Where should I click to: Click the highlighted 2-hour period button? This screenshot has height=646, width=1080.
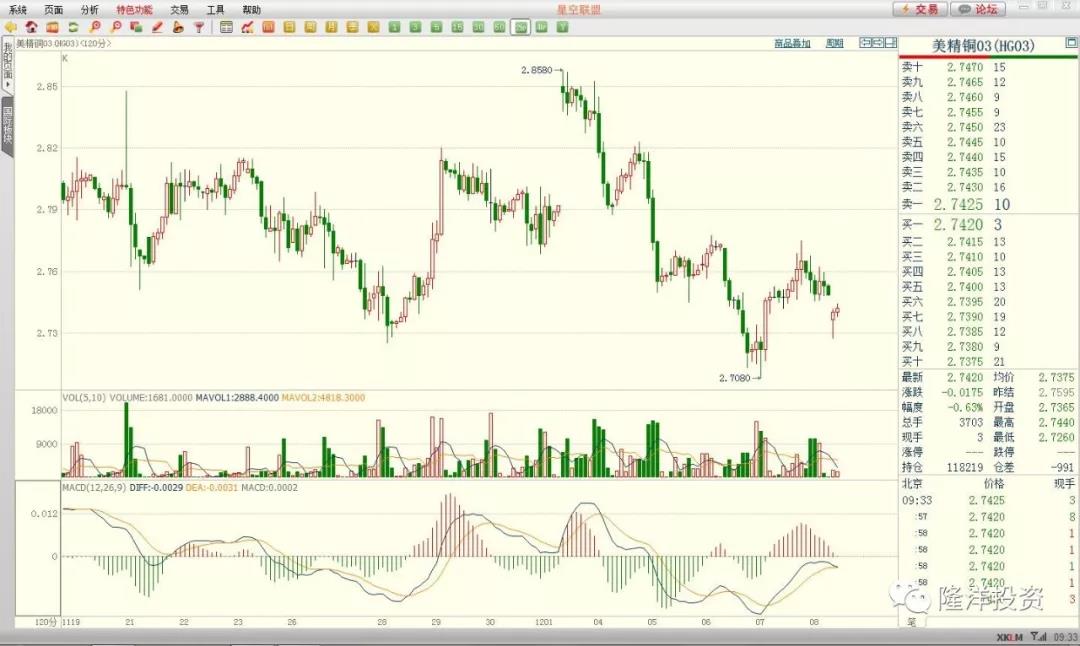521,28
